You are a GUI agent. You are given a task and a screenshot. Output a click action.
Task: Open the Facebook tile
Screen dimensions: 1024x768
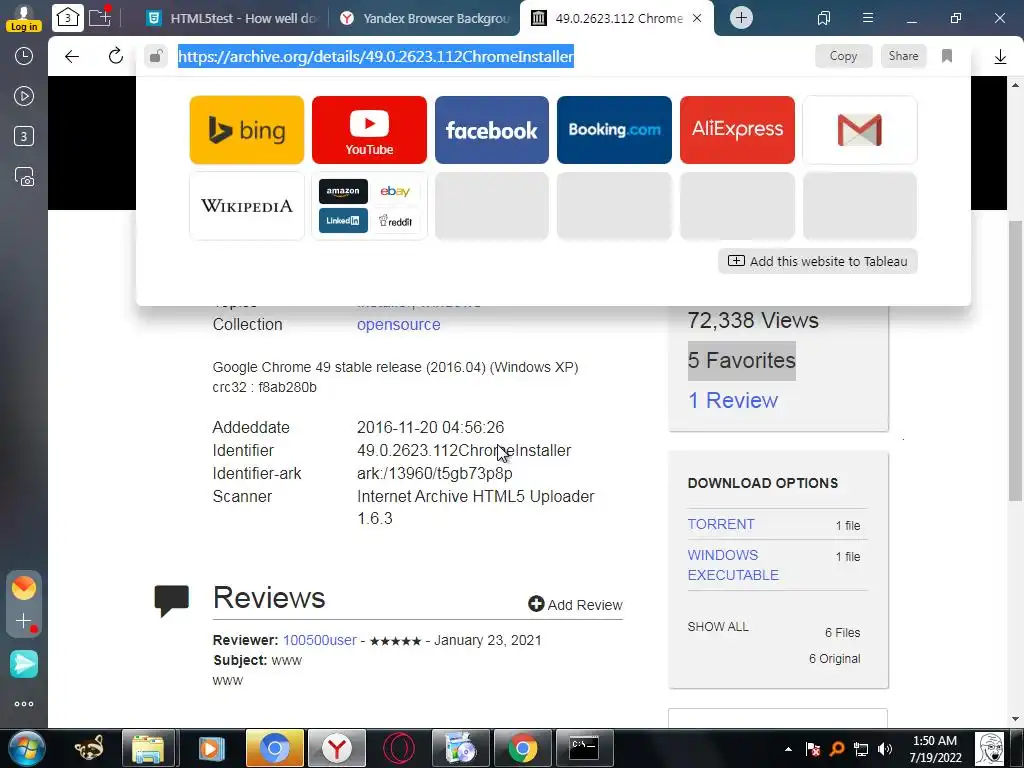click(492, 130)
